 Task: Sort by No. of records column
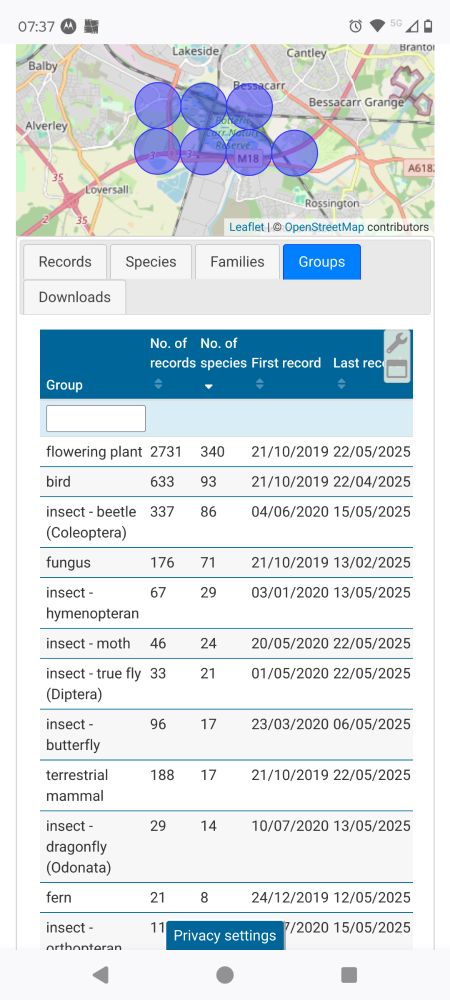pyautogui.click(x=159, y=384)
